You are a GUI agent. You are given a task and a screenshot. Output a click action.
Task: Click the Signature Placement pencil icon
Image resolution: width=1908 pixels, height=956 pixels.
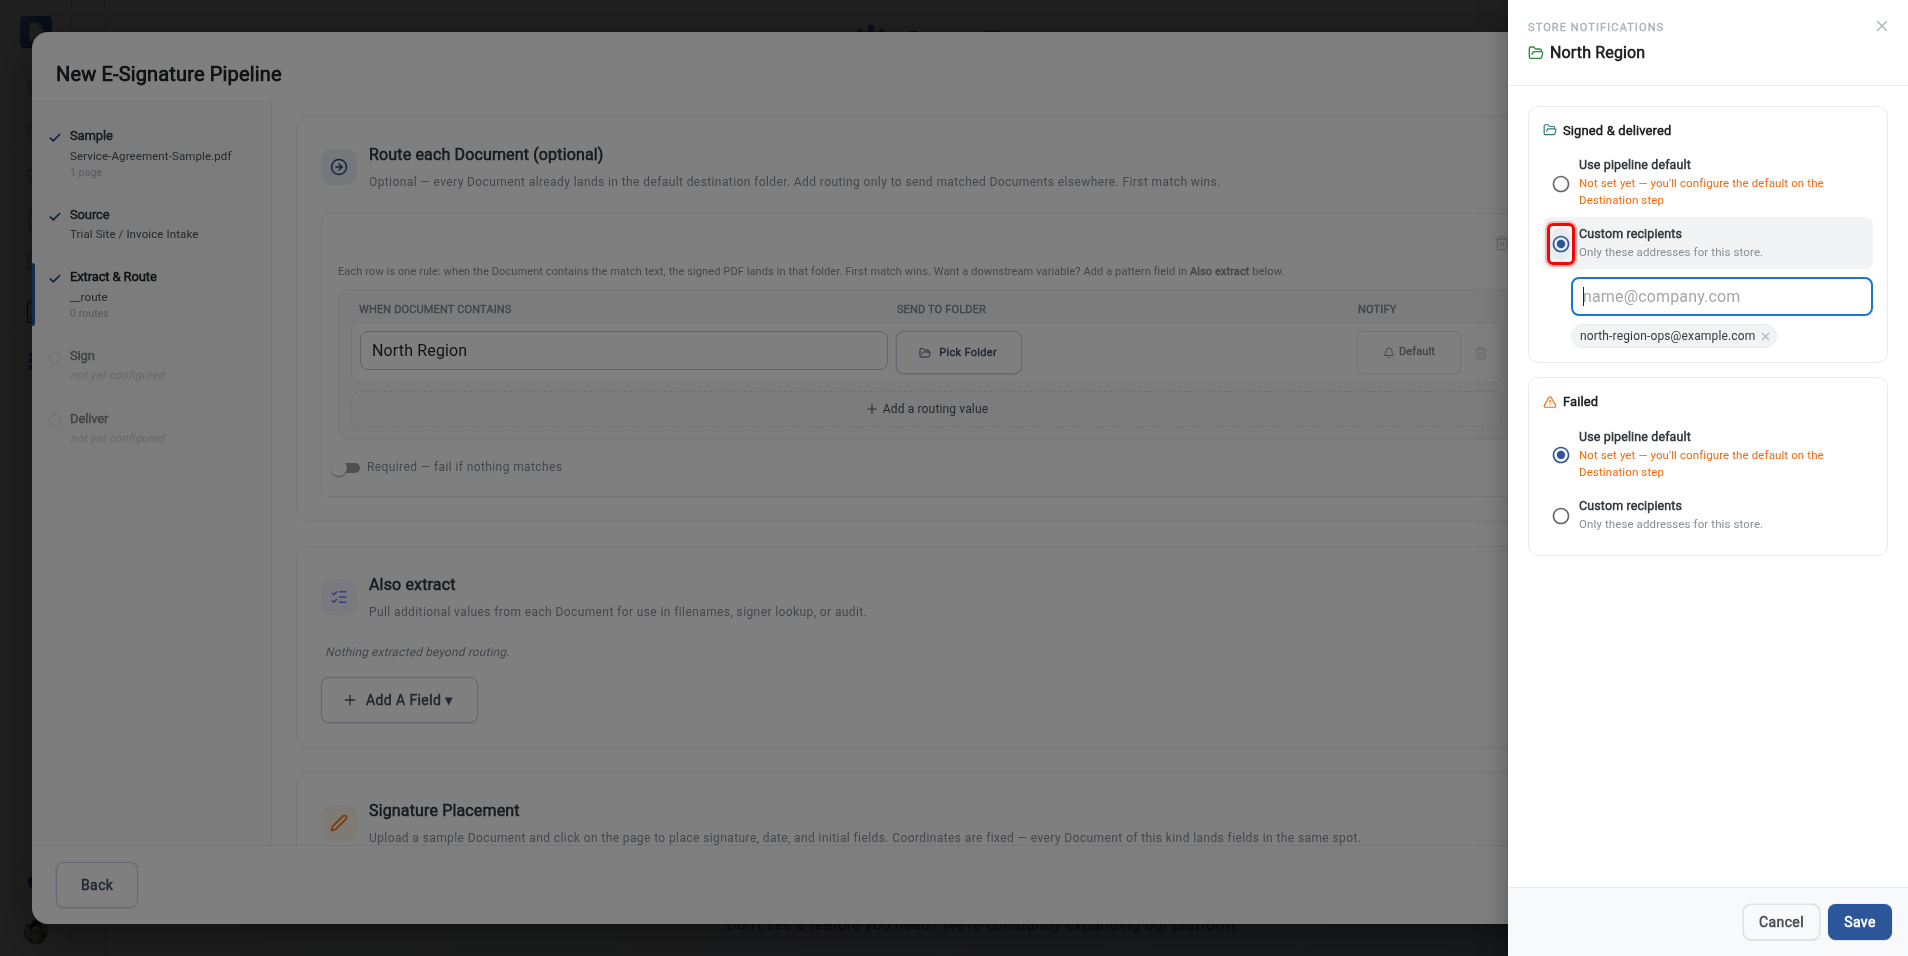click(339, 823)
